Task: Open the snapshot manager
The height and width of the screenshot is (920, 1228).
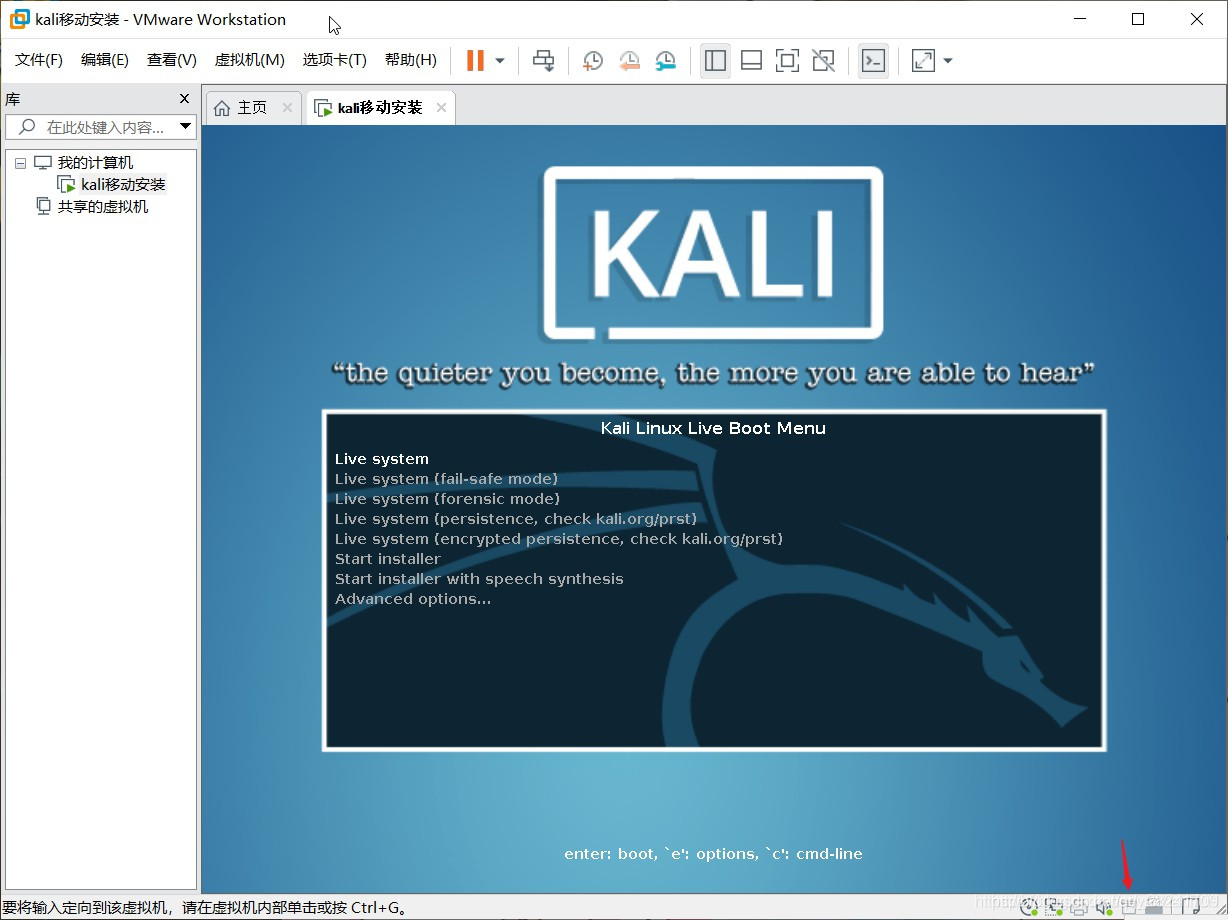Action: 665,61
